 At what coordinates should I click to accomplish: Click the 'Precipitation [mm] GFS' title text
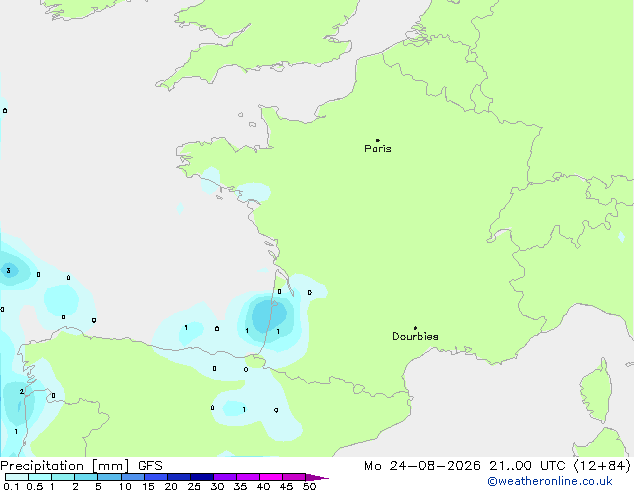coord(81,466)
